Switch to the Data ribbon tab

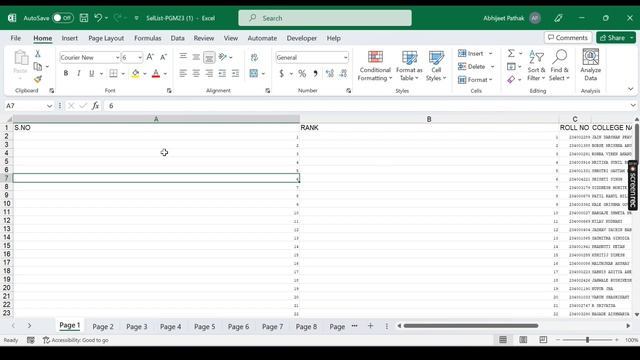(x=178, y=38)
